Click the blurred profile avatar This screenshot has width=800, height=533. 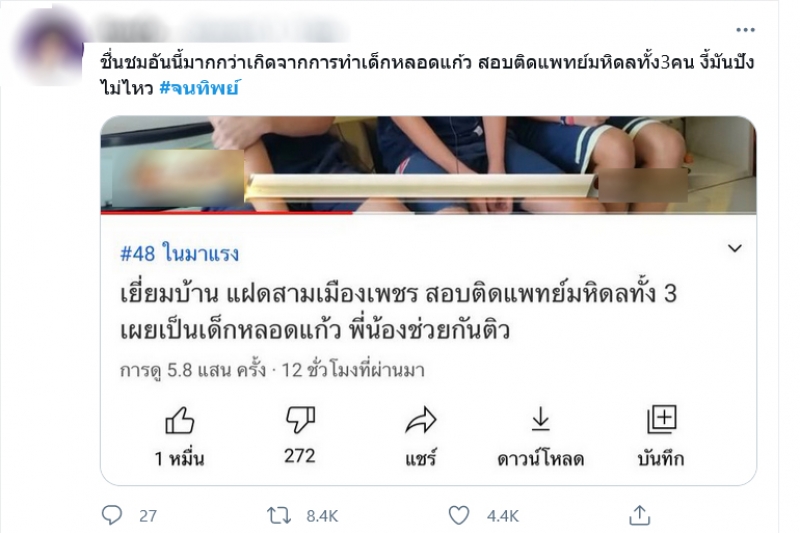pos(49,47)
